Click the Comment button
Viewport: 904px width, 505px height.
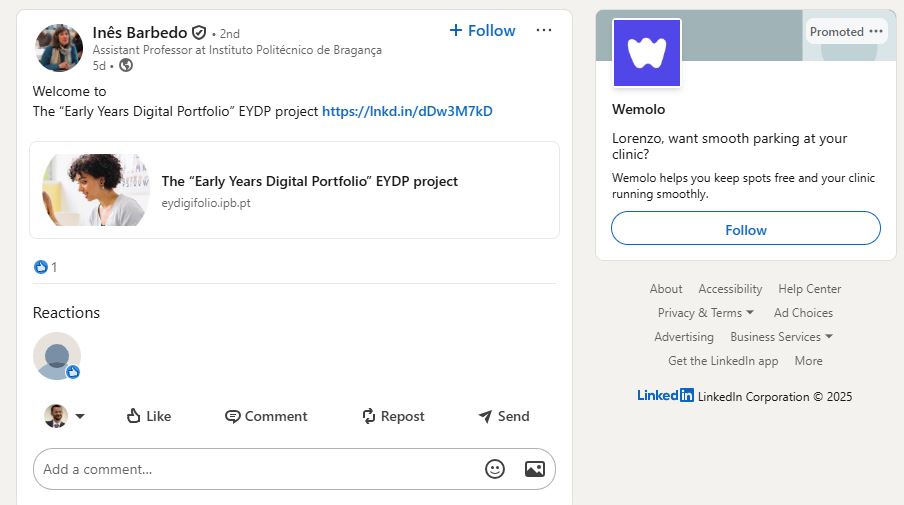coord(266,416)
